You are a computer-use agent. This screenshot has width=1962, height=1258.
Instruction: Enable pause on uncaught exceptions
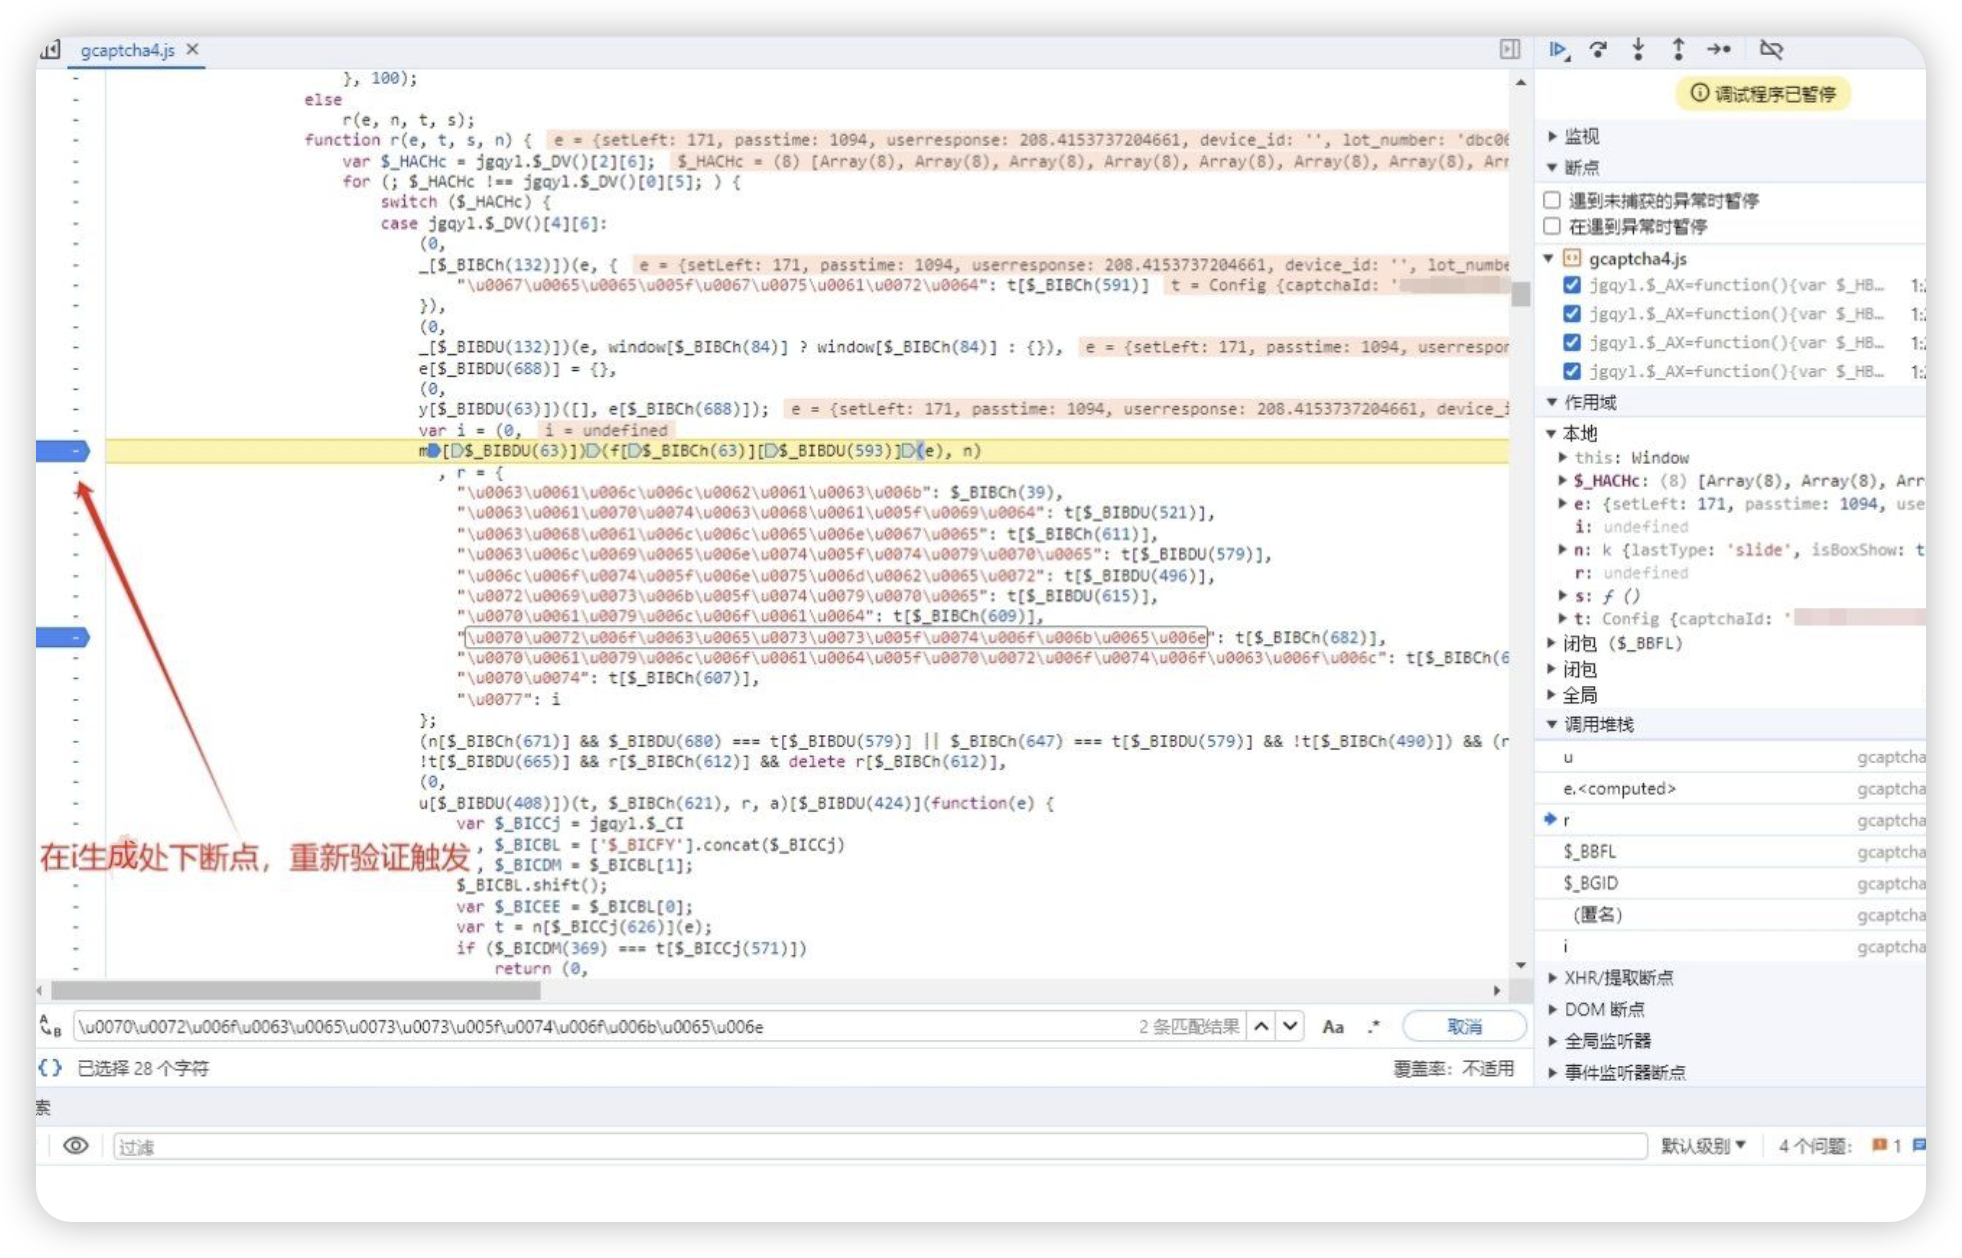[x=1552, y=201]
